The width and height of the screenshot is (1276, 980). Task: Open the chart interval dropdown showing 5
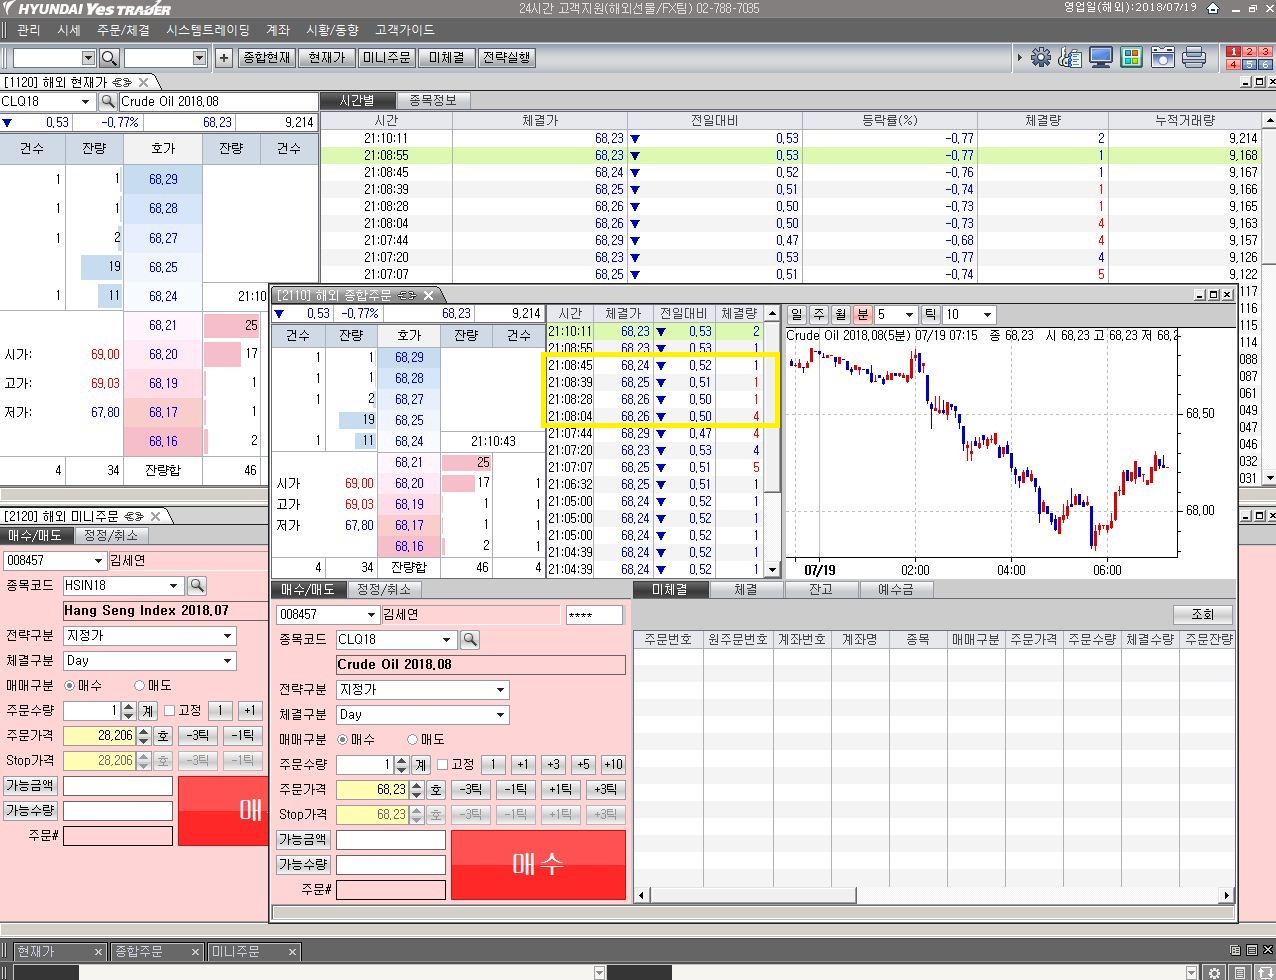[x=908, y=314]
